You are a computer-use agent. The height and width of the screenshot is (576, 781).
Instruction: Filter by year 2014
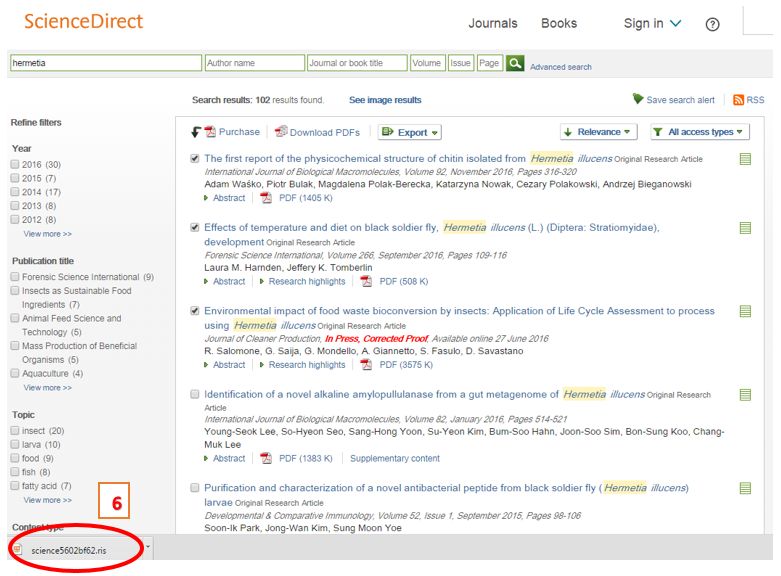[x=15, y=192]
